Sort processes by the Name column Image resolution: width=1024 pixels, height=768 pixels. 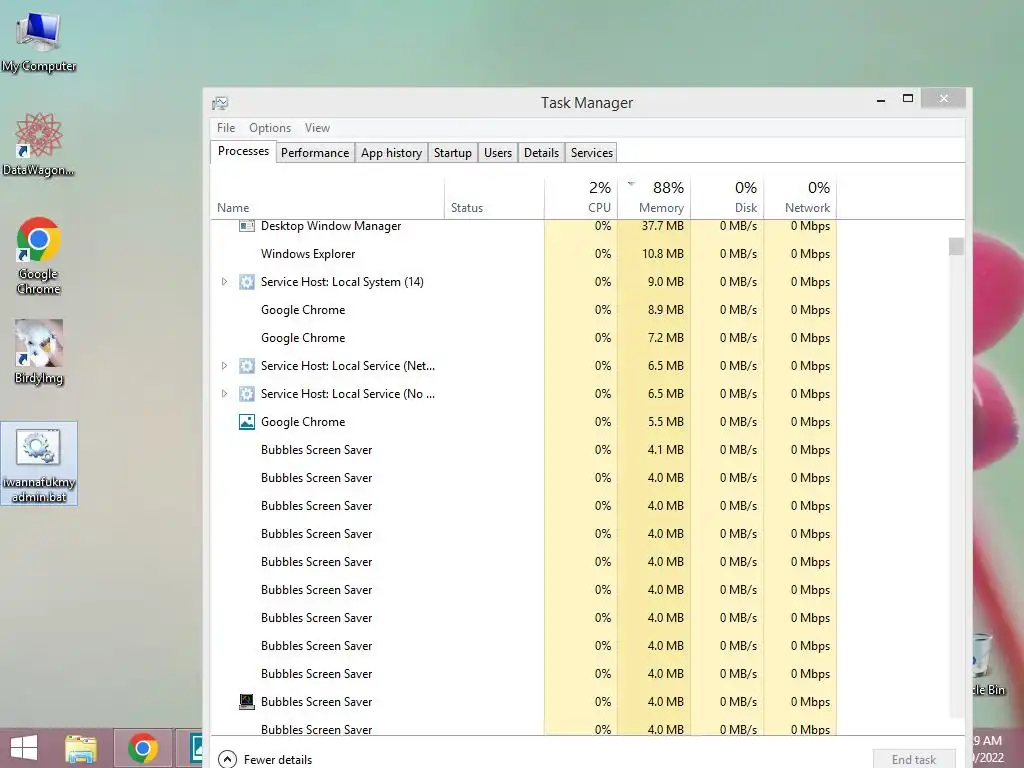click(x=327, y=198)
